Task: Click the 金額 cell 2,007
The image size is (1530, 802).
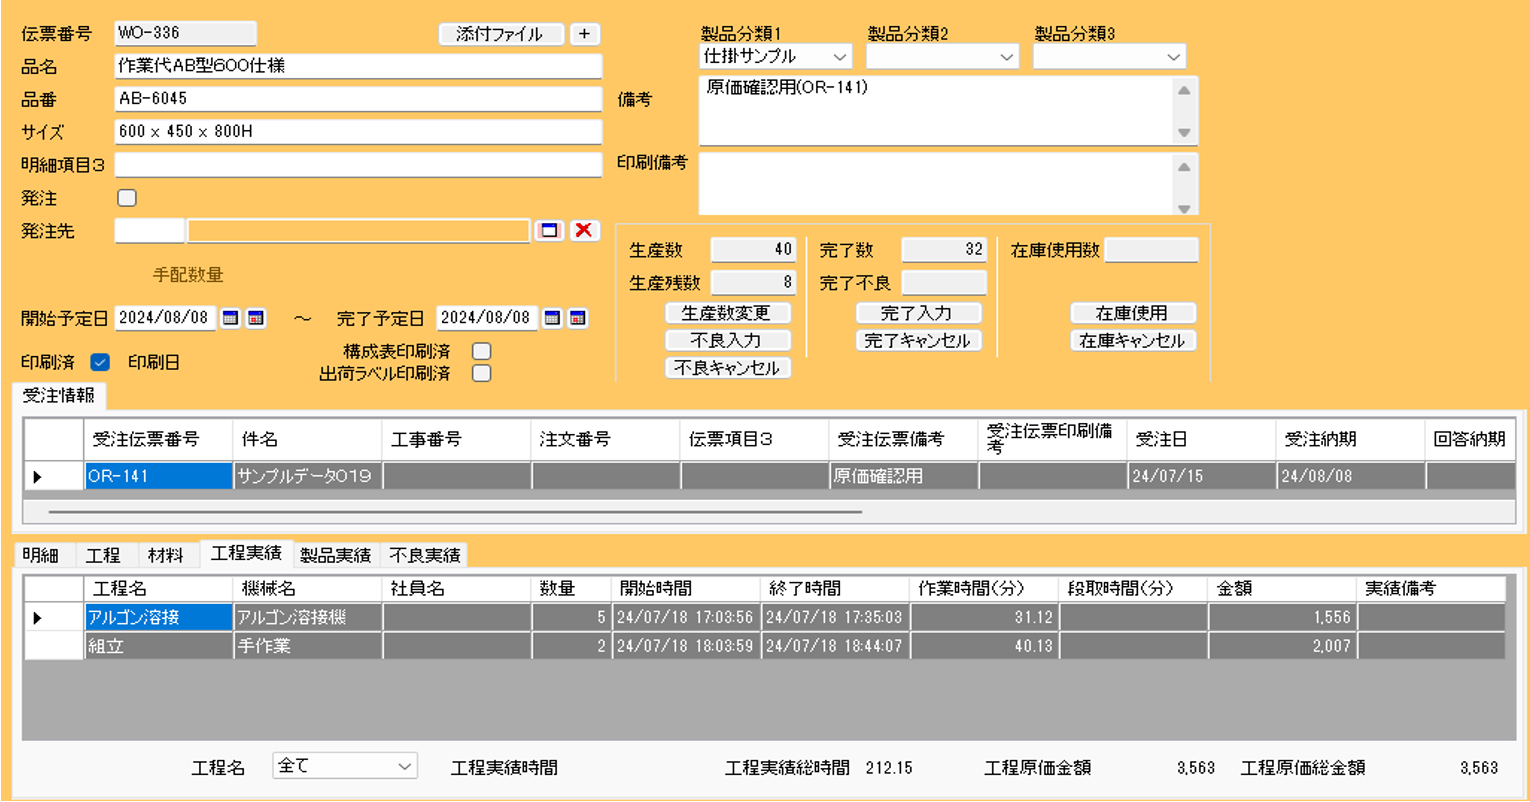Action: click(1282, 646)
